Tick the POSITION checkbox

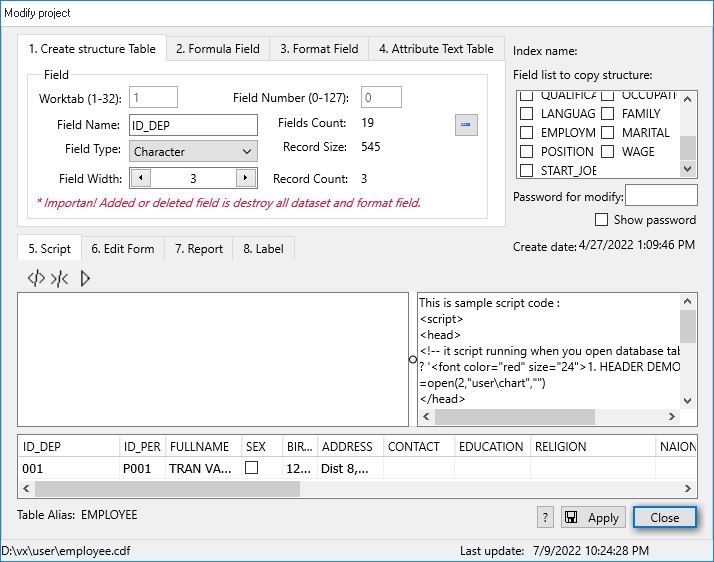coord(526,151)
